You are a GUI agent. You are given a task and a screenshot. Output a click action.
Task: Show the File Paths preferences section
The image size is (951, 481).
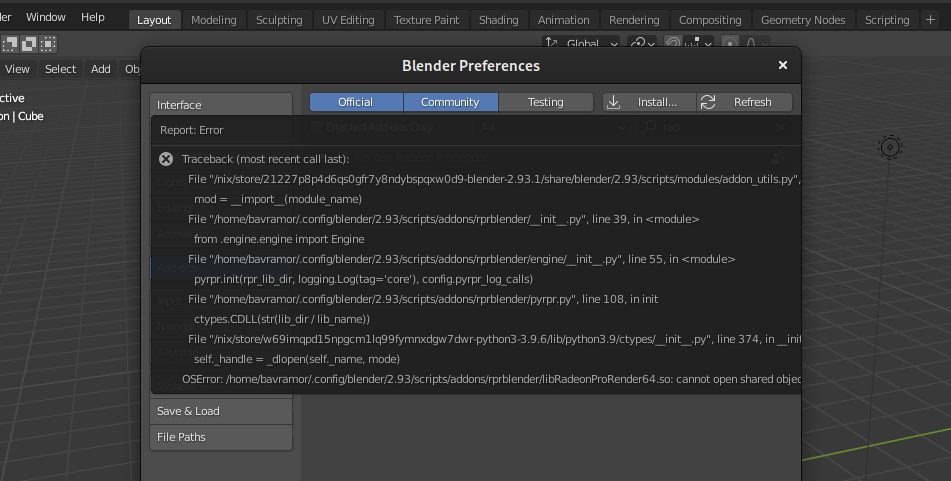tap(220, 437)
